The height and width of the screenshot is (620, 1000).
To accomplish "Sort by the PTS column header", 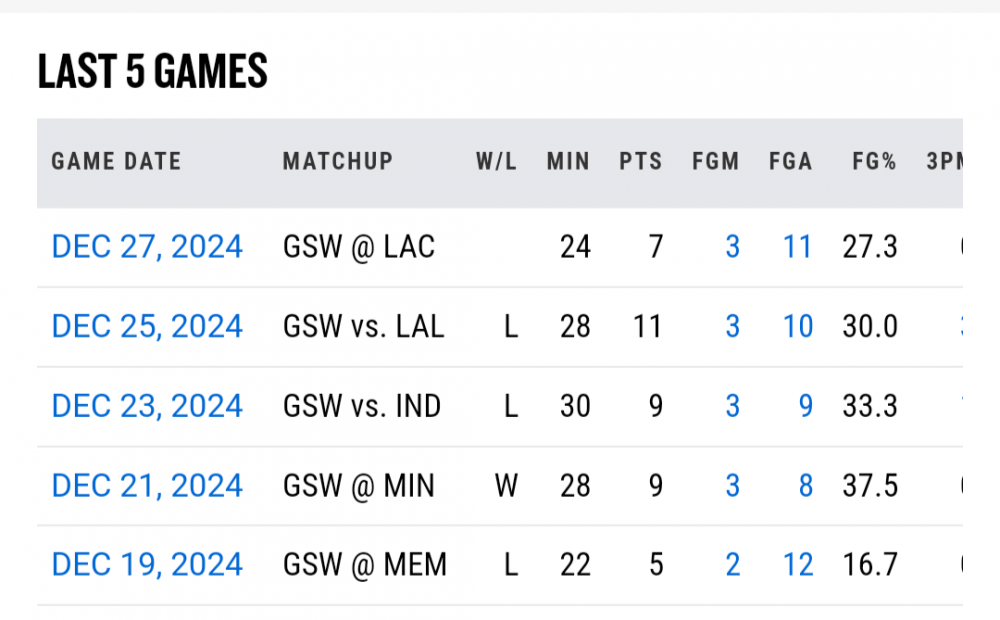I will [641, 162].
